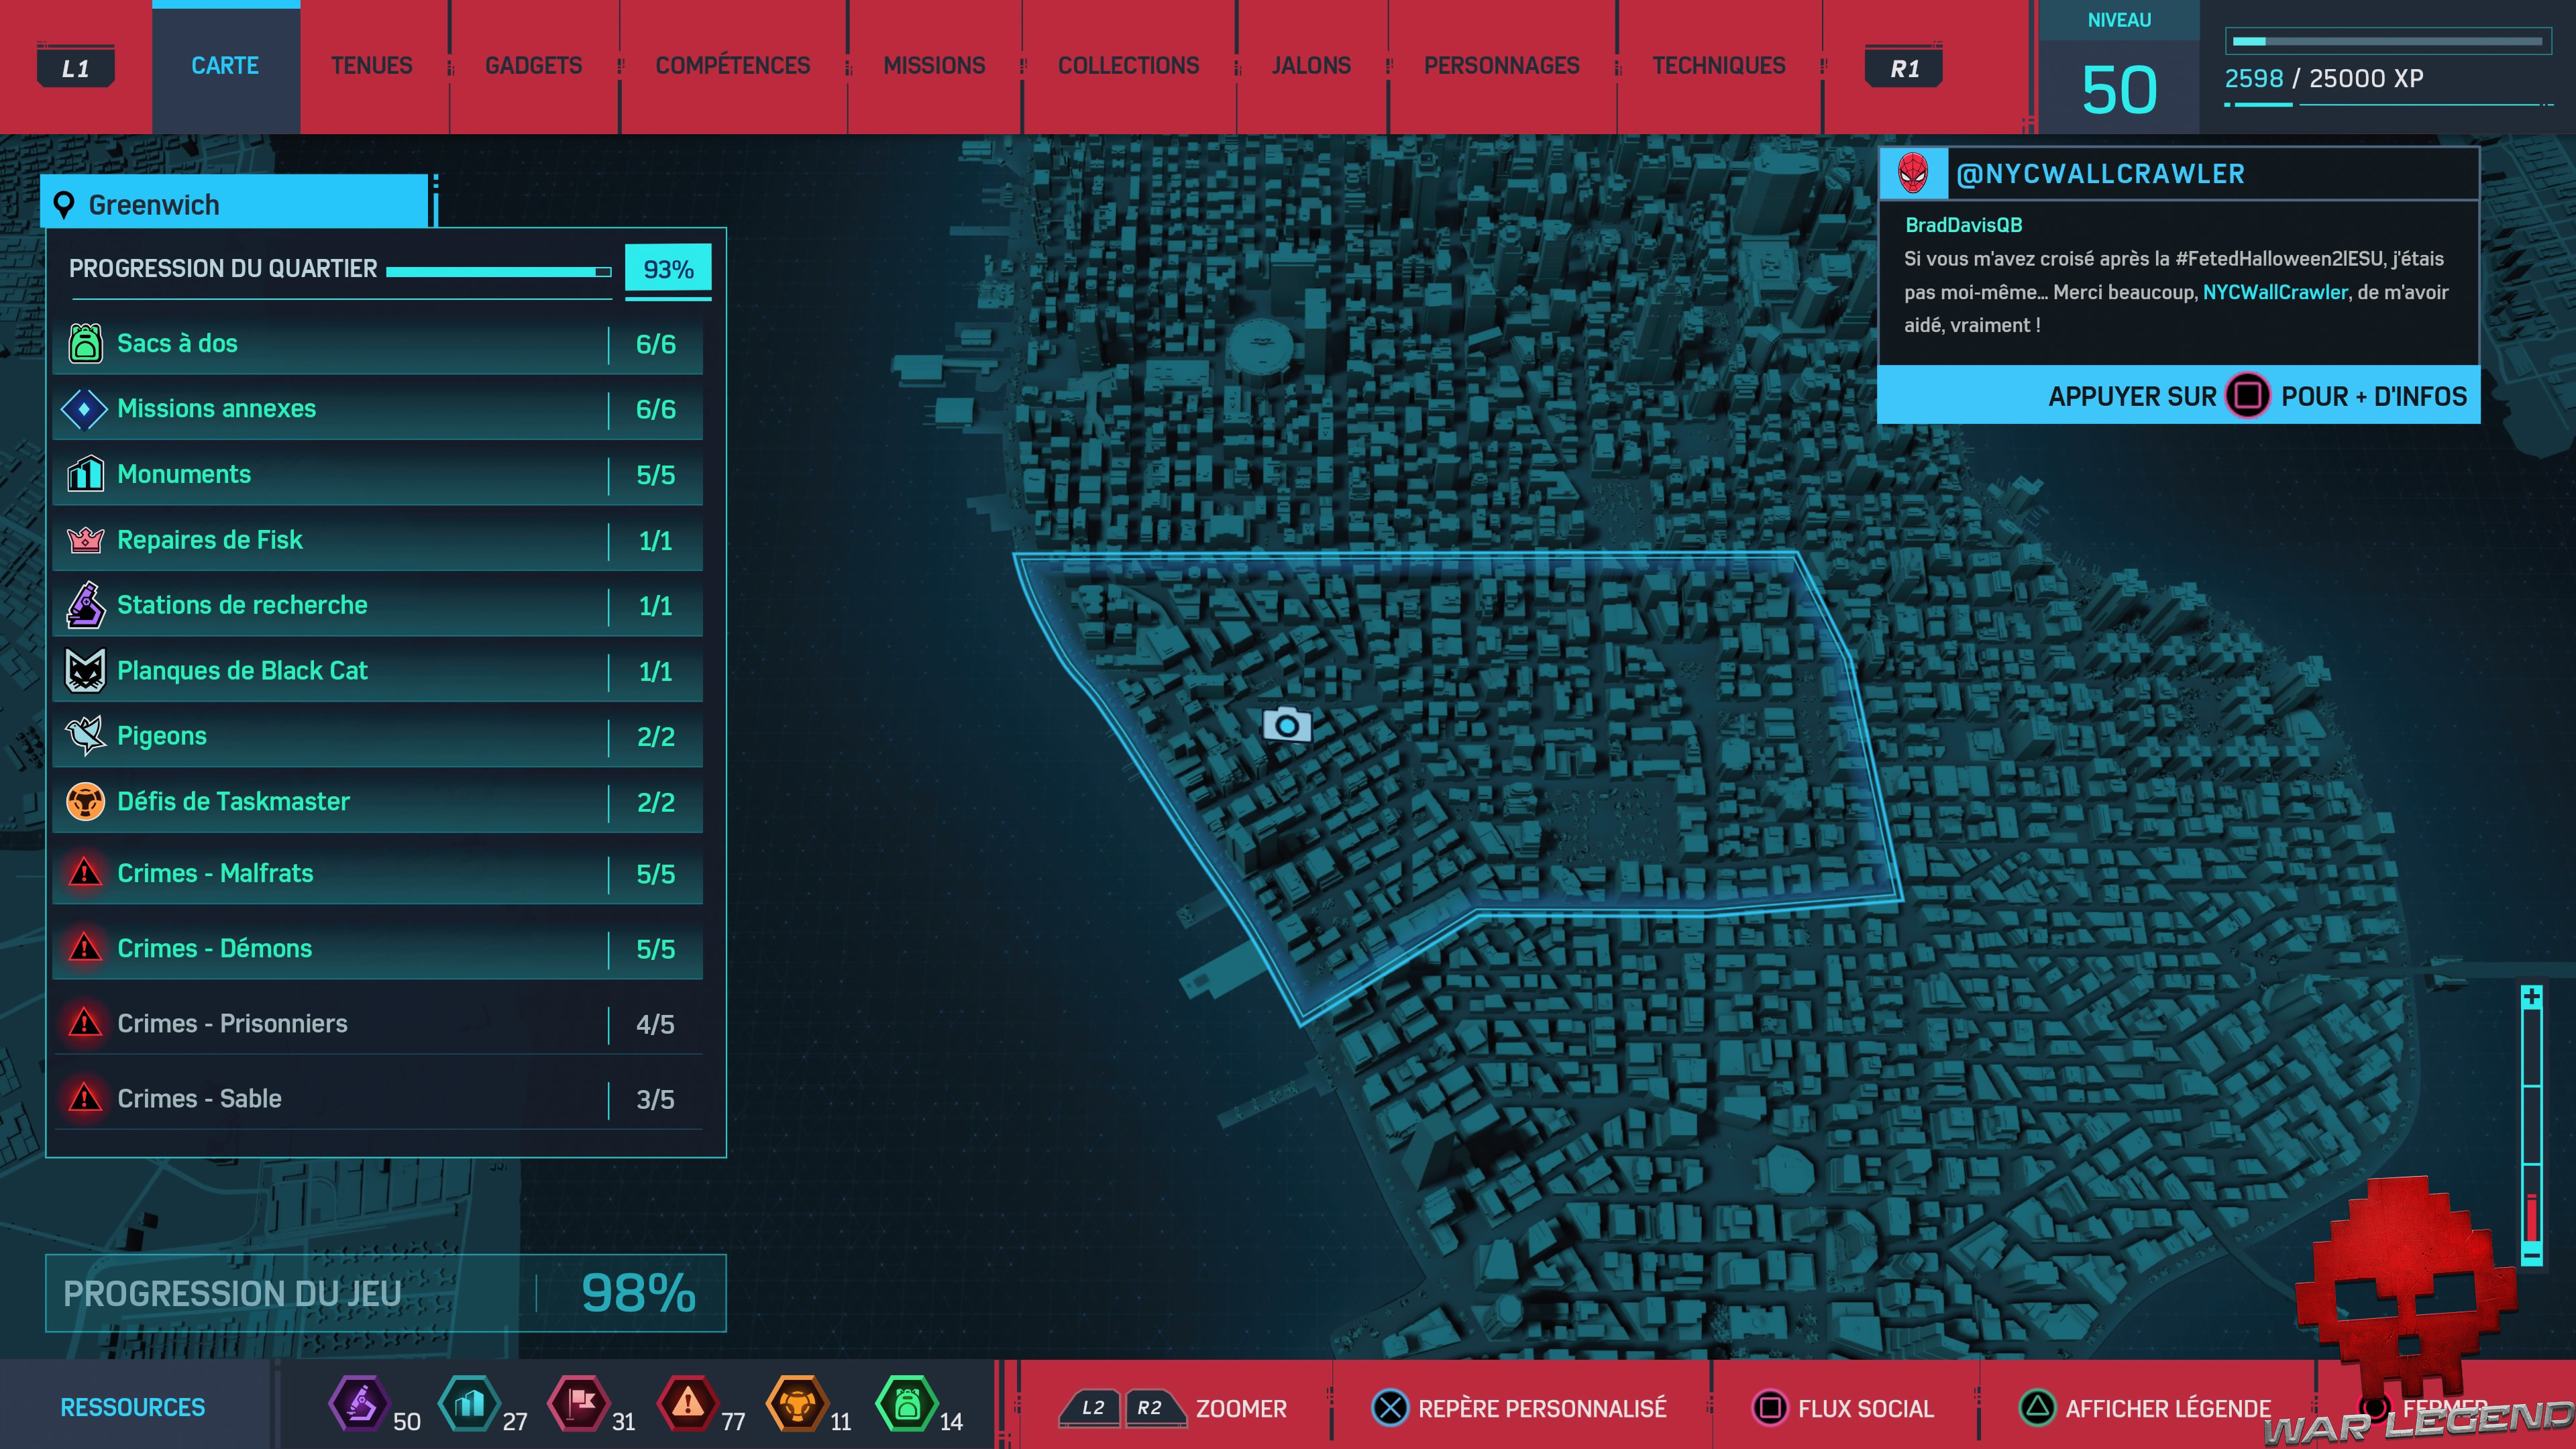Click the backpack icon next to Sacs à dos

tap(85, 343)
